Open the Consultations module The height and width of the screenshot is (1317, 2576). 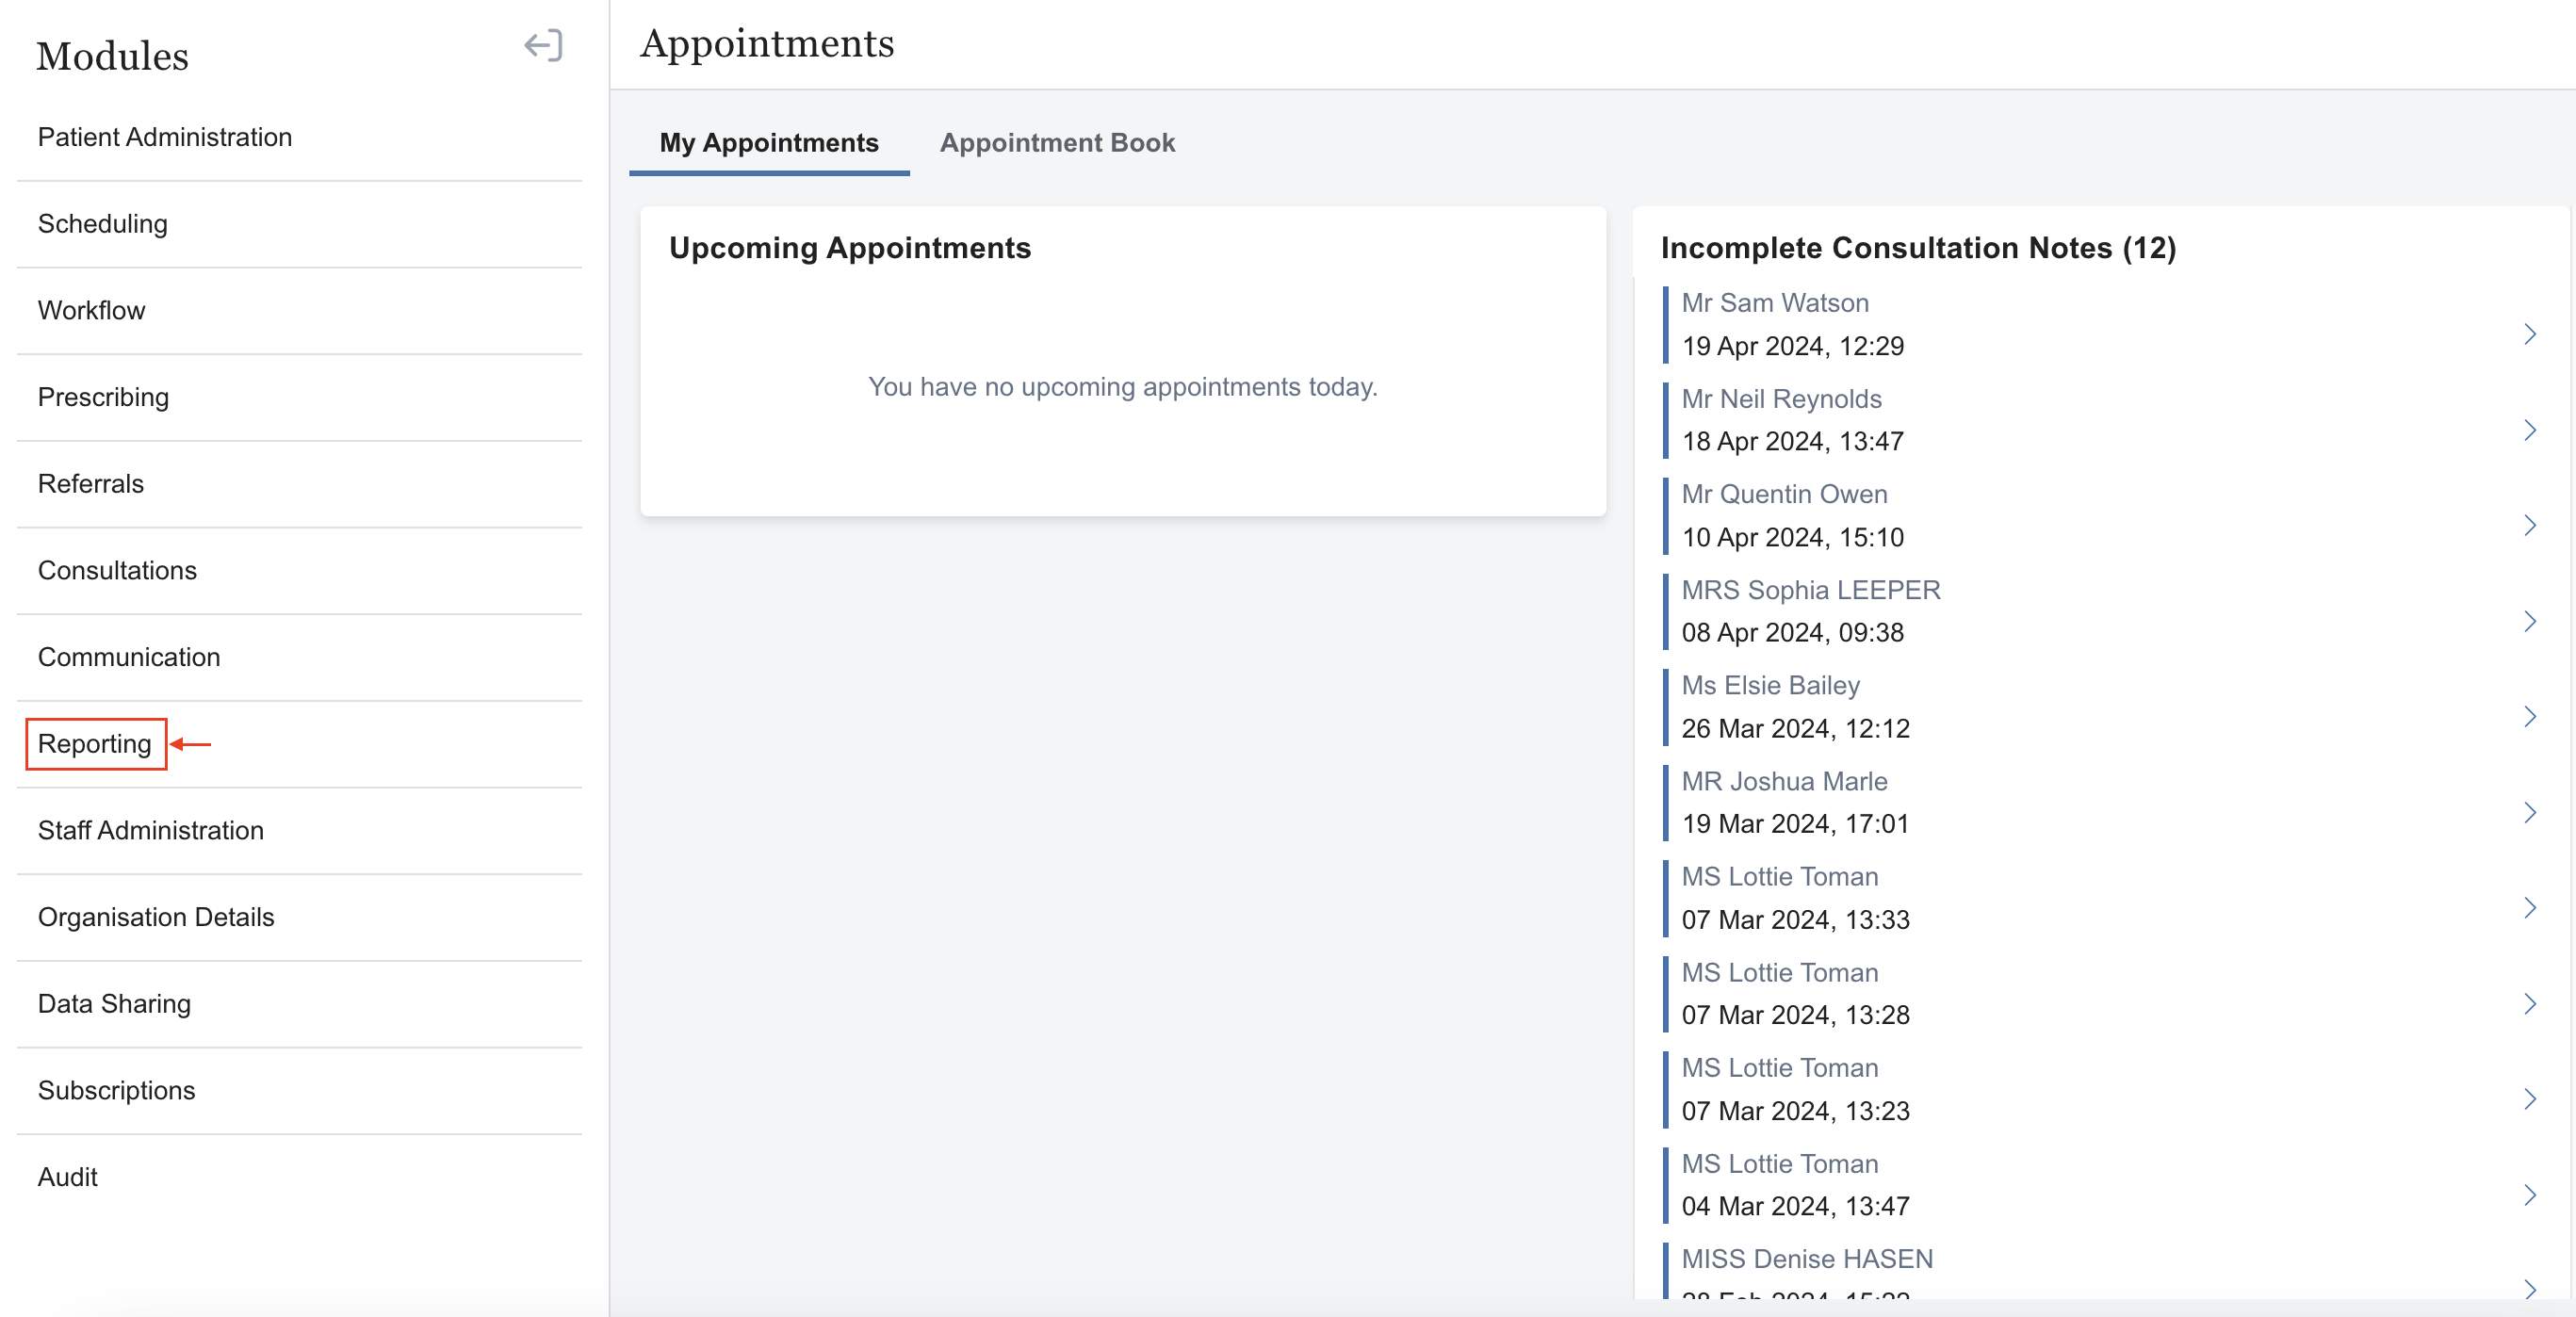[117, 570]
